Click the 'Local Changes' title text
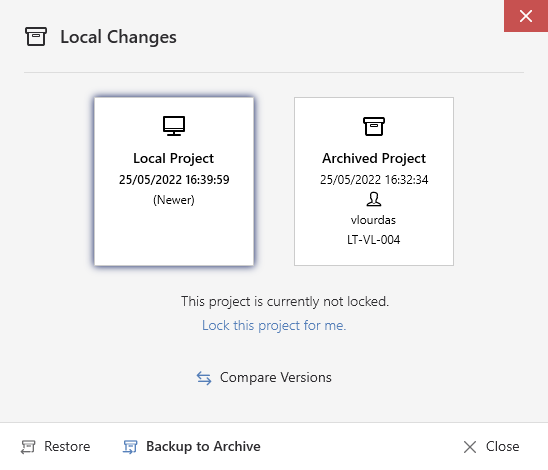This screenshot has width=548, height=470. tap(118, 37)
